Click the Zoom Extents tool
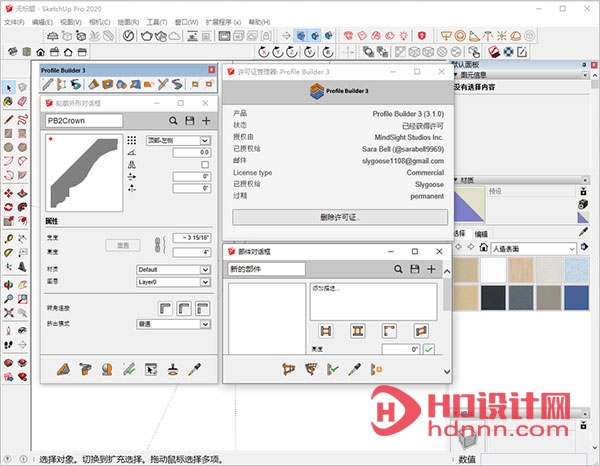 click(8, 313)
